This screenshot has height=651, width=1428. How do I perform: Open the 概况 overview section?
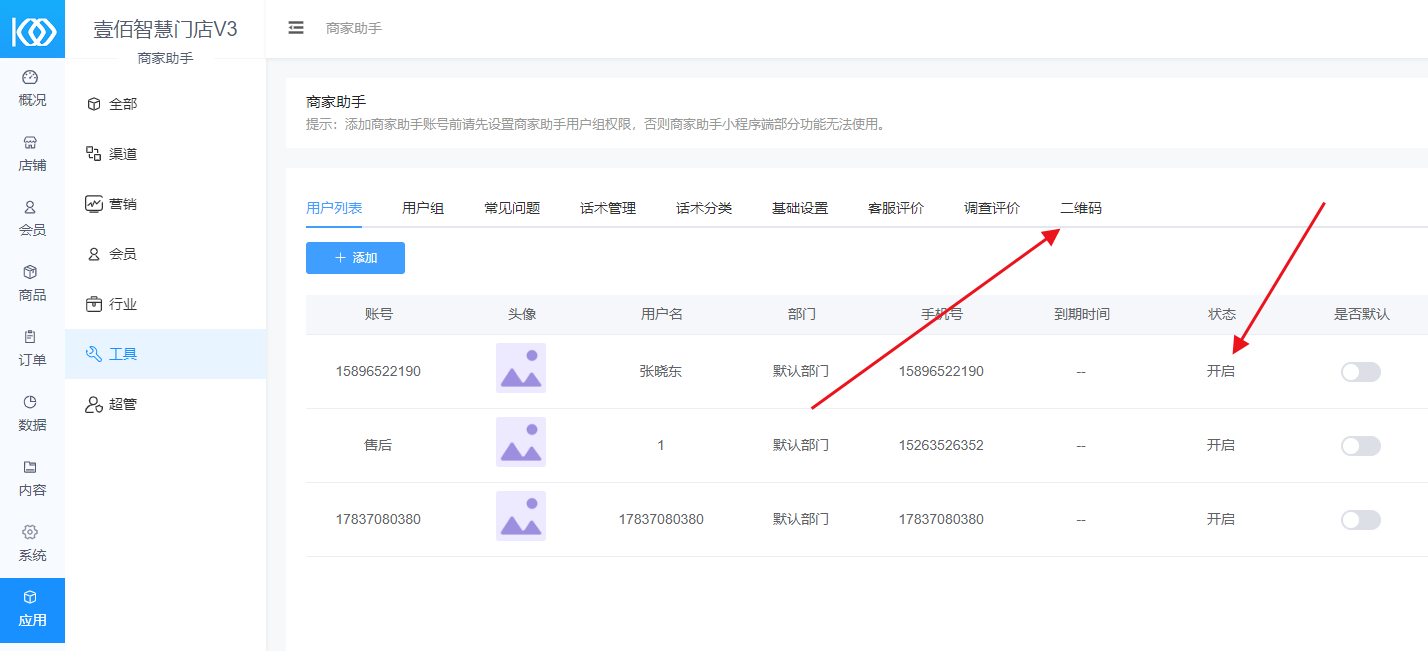[32, 89]
